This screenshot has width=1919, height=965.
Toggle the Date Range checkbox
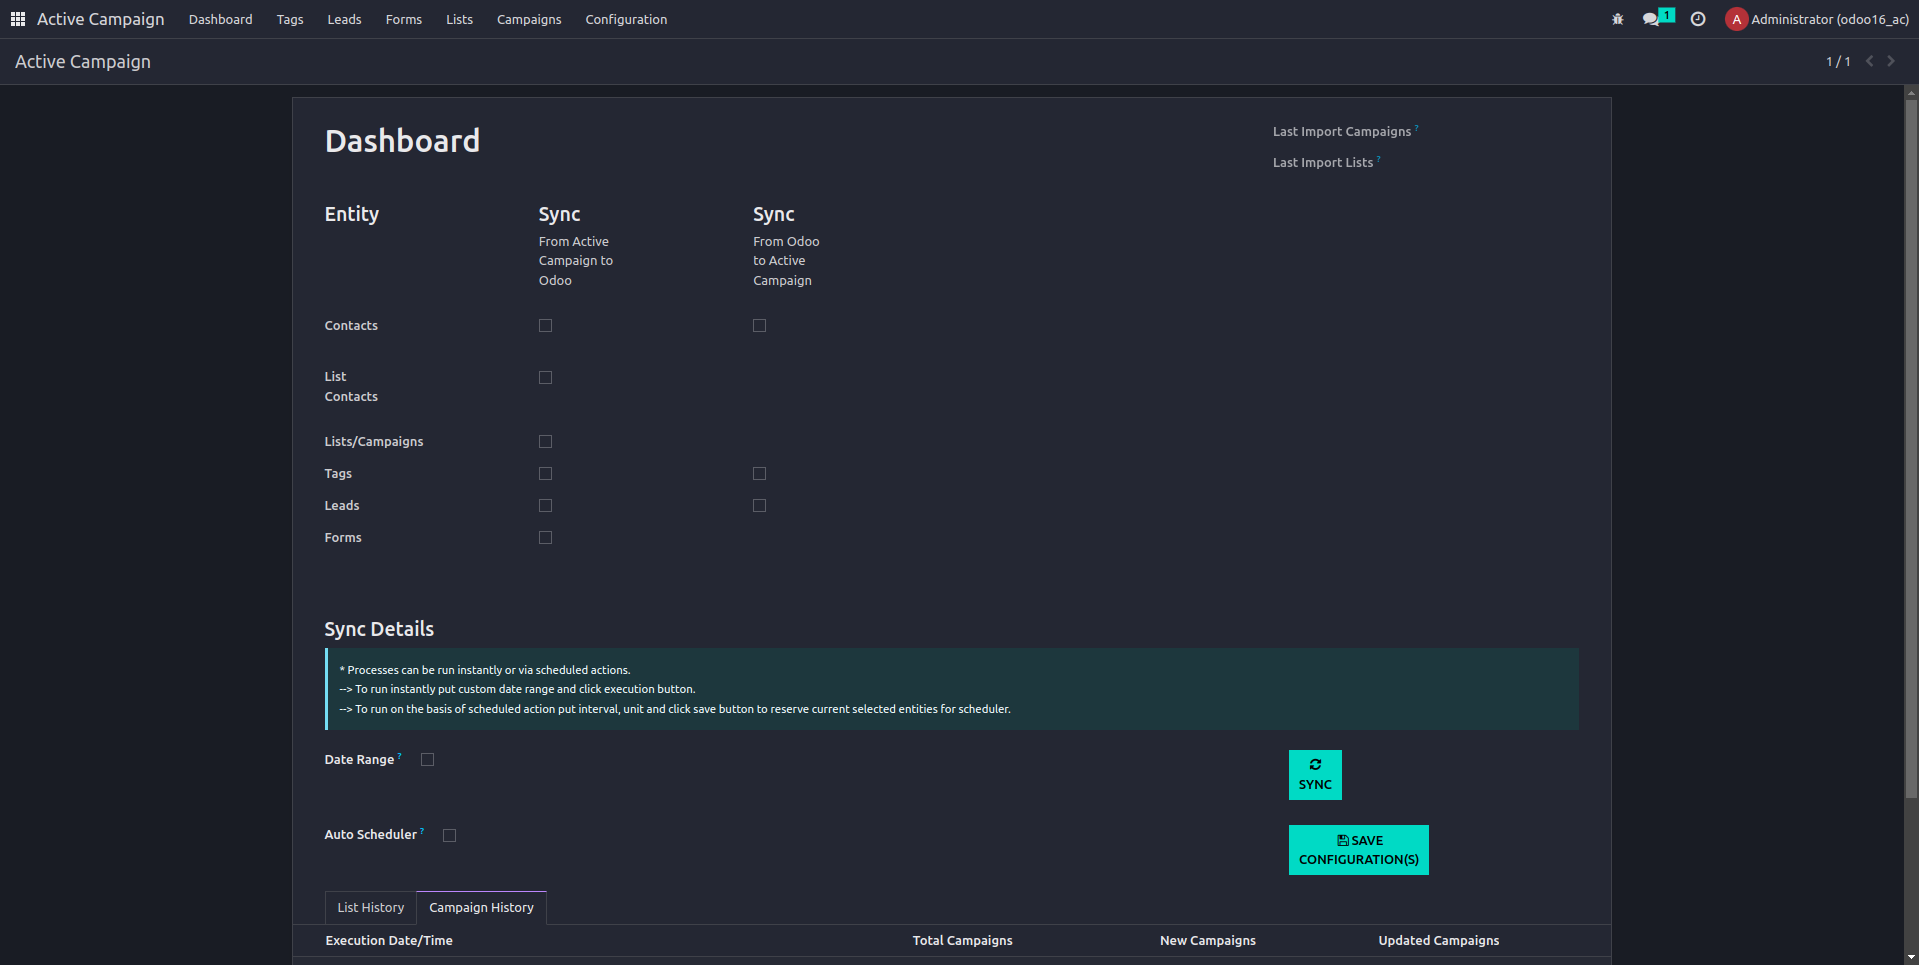(x=427, y=759)
